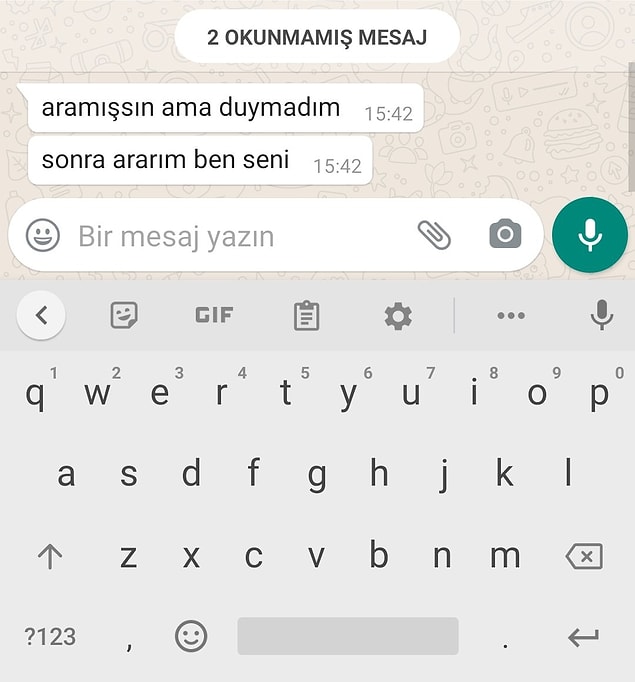This screenshot has height=682, width=635.
Task: Open the emoji picker in message box
Action: pyautogui.click(x=43, y=235)
